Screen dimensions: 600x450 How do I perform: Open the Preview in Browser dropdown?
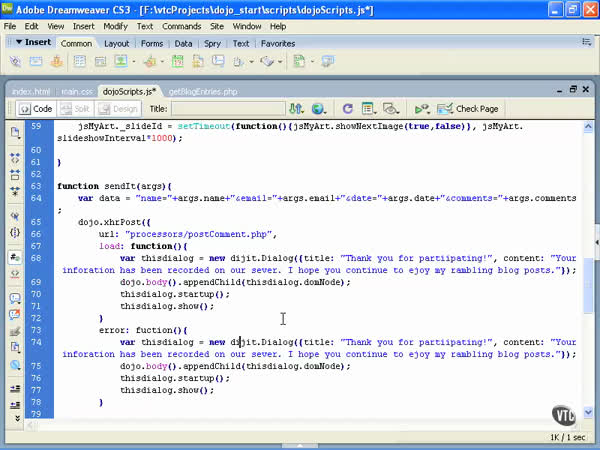[320, 108]
